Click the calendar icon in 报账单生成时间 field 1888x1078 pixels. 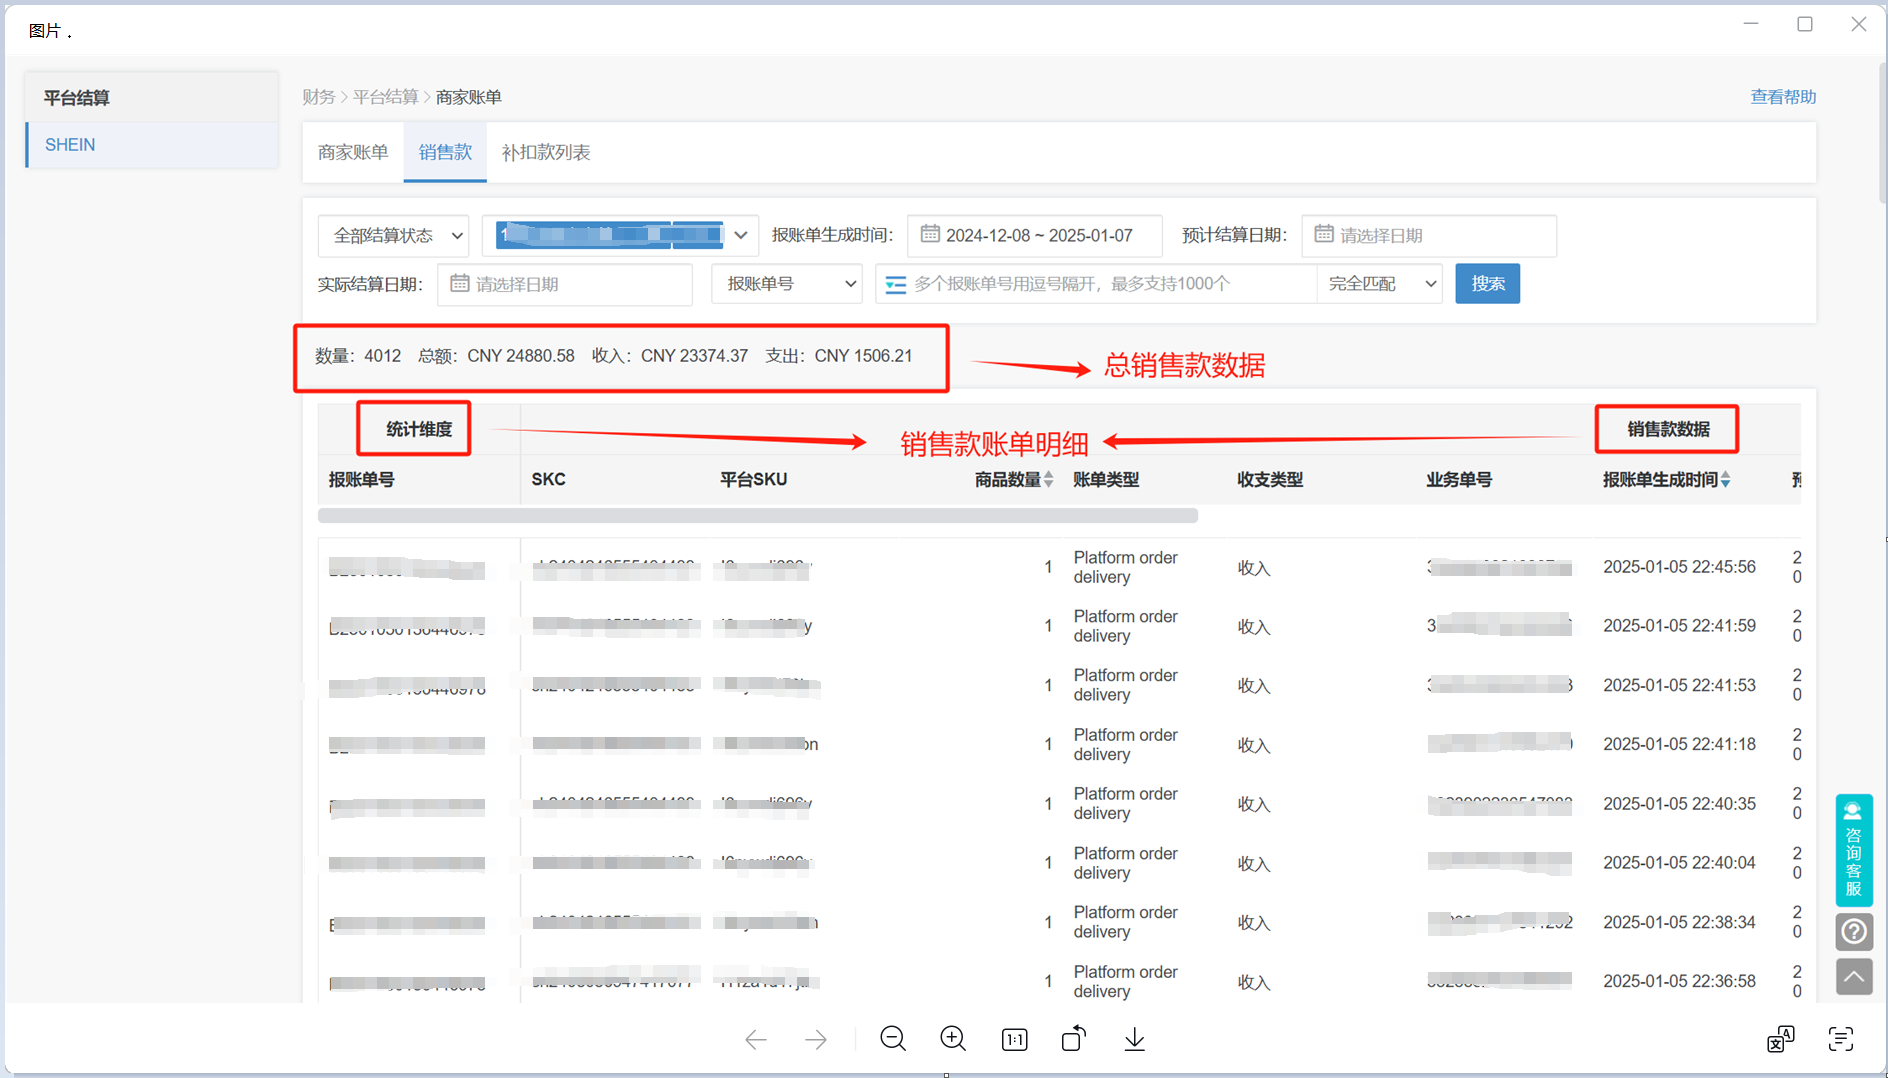point(930,234)
